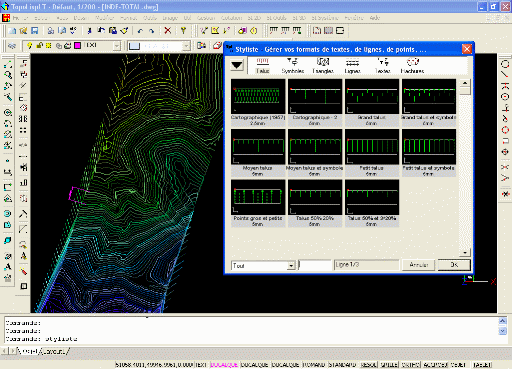This screenshot has height=369, width=512.
Task: Switch to the Lignes tab in Styliste
Action: tap(352, 66)
